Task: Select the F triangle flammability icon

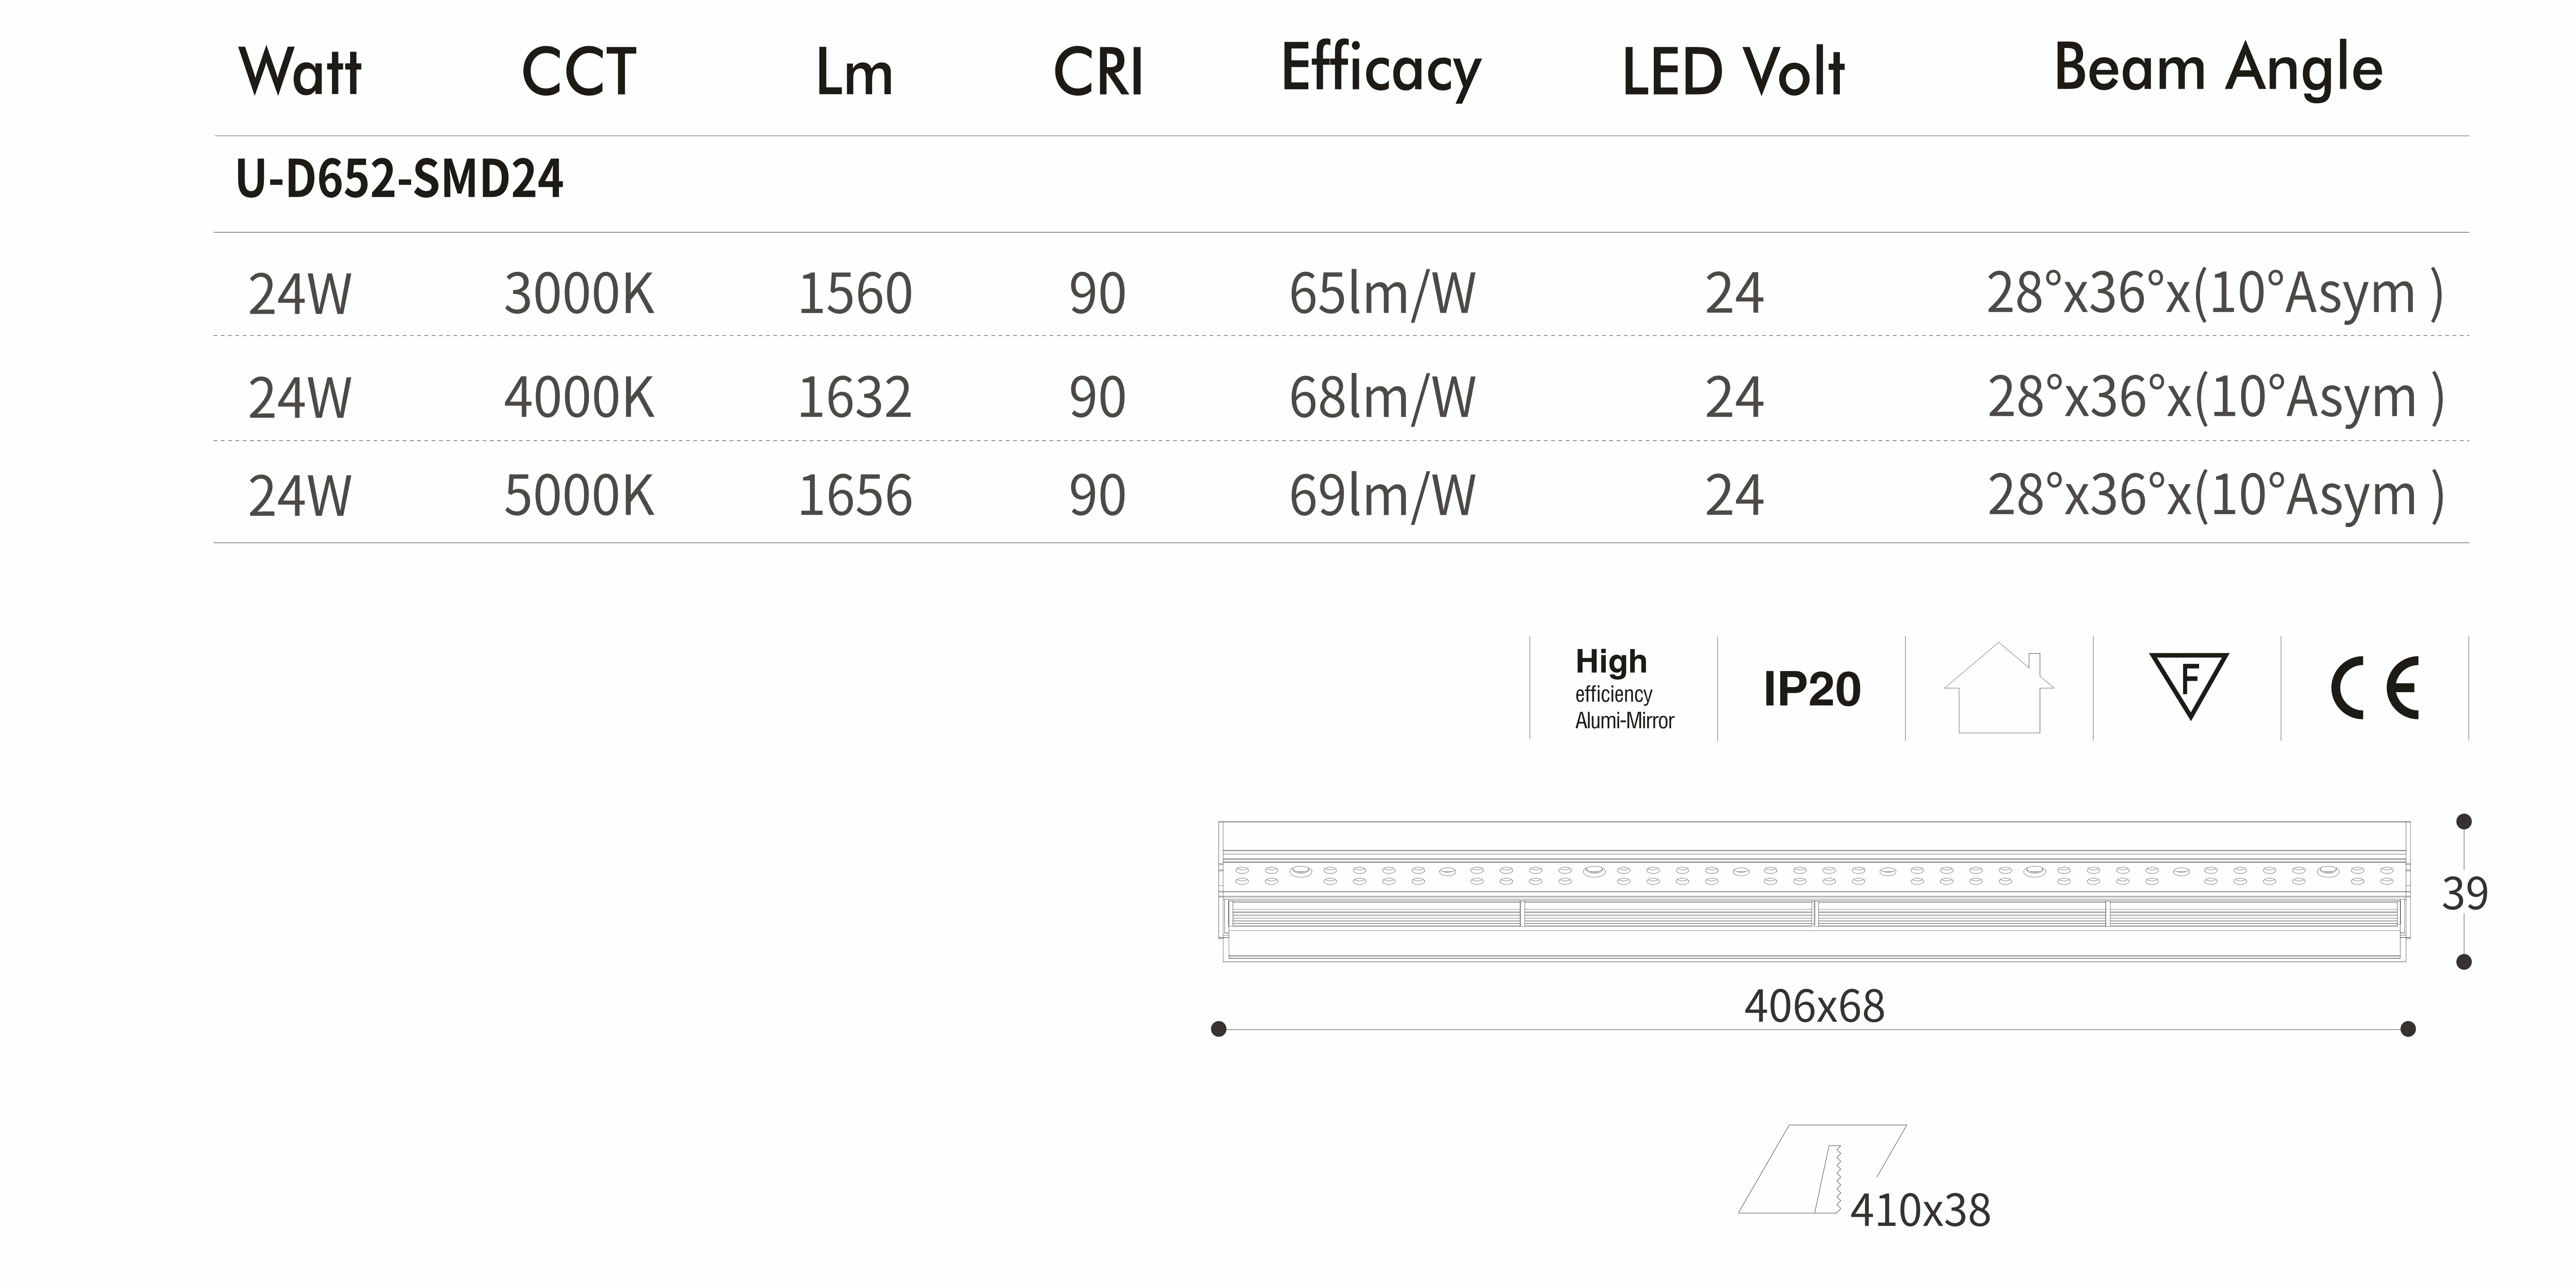Action: (2189, 685)
